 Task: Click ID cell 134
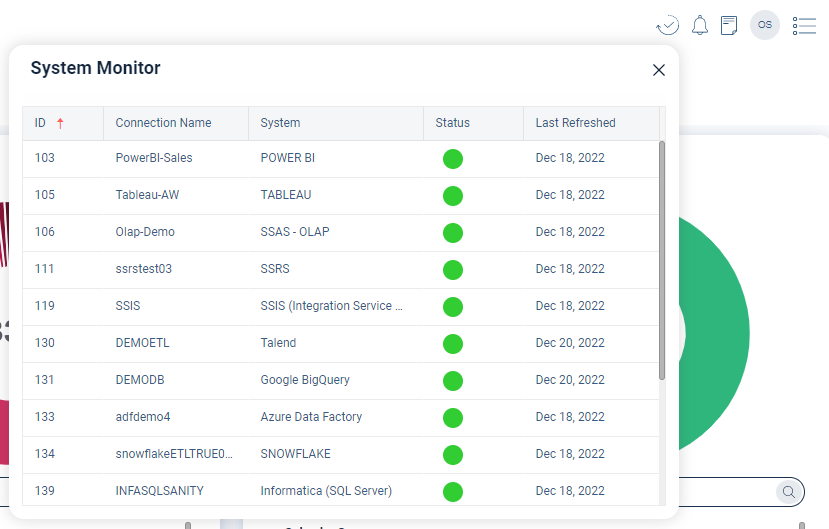click(45, 453)
